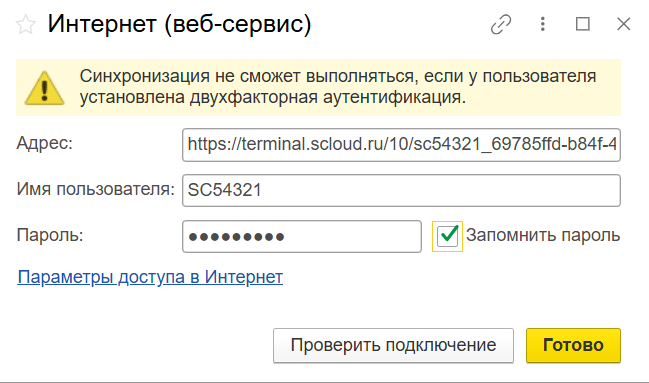Click into the masked Пароль field

point(302,236)
